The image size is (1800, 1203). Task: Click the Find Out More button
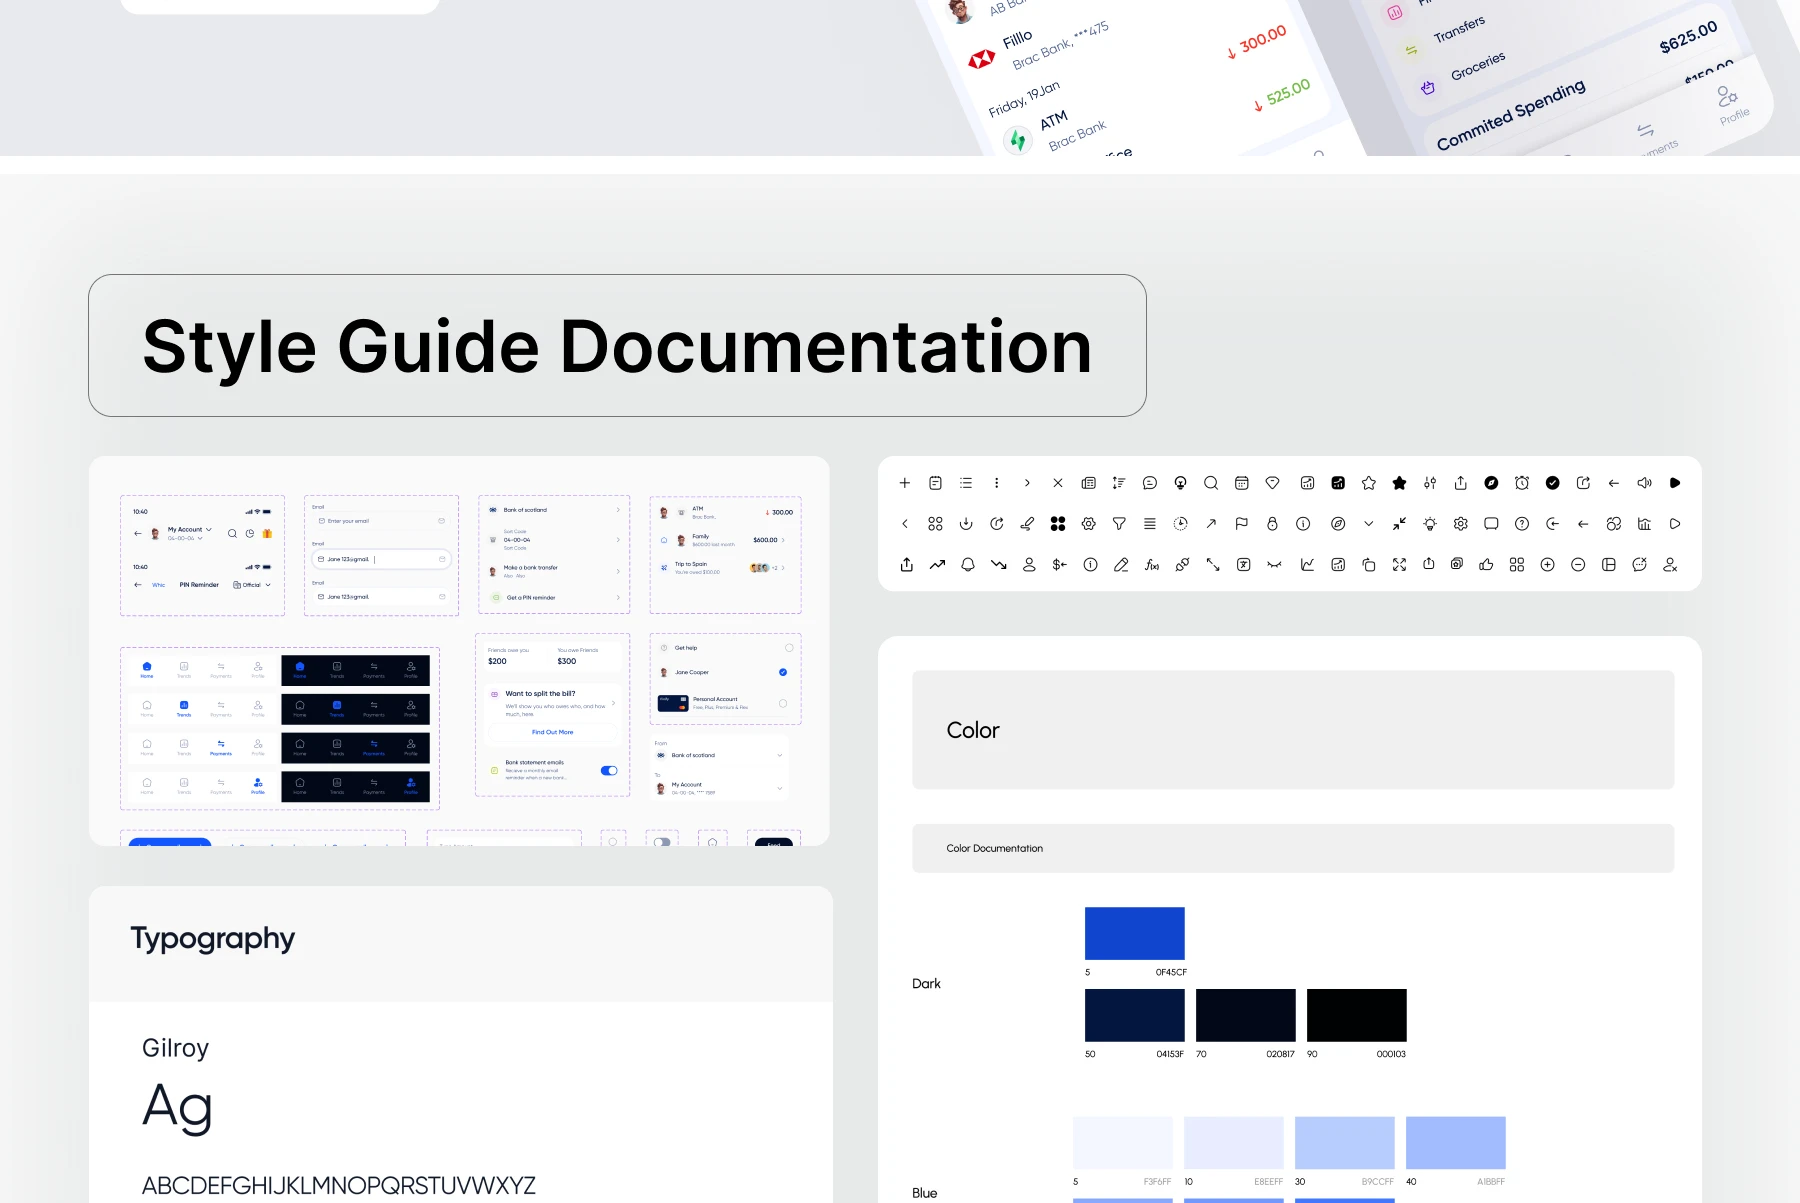click(x=552, y=732)
